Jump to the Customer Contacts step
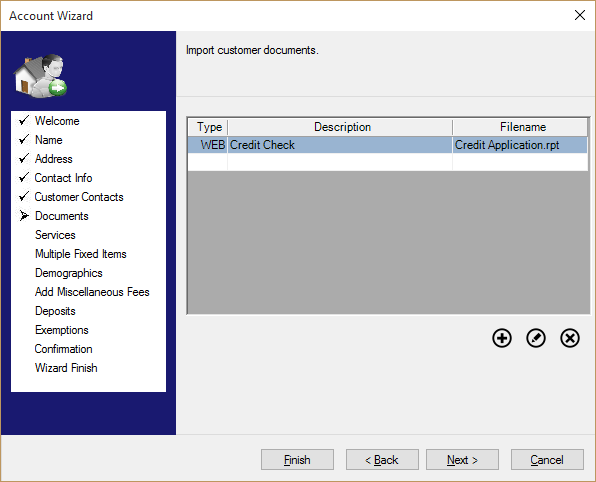The width and height of the screenshot is (596, 482). (x=79, y=197)
